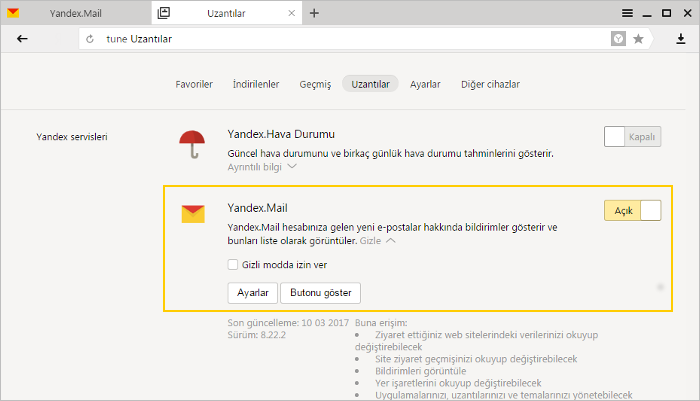
Task: Click the Sürüm: 8.22.2 text
Action: tap(257, 335)
